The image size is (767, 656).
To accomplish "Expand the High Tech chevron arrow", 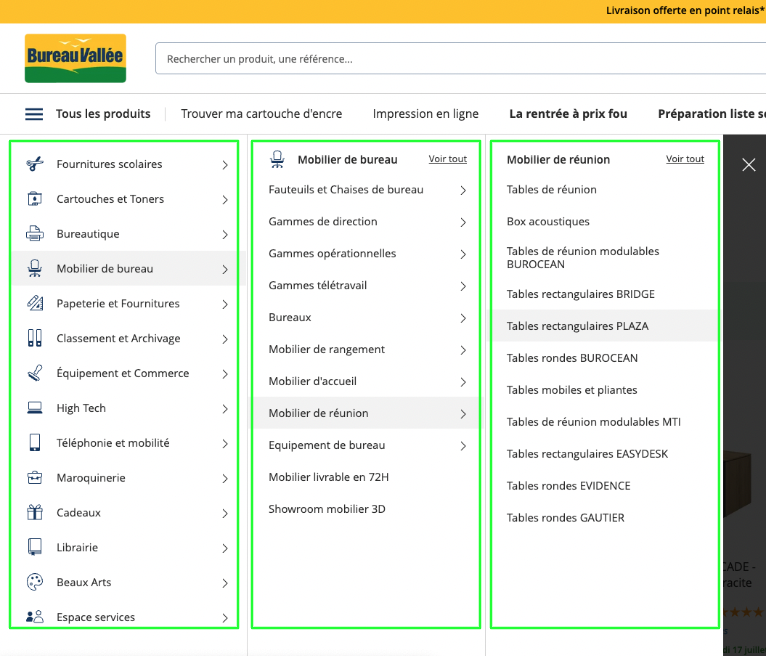I will pos(225,408).
